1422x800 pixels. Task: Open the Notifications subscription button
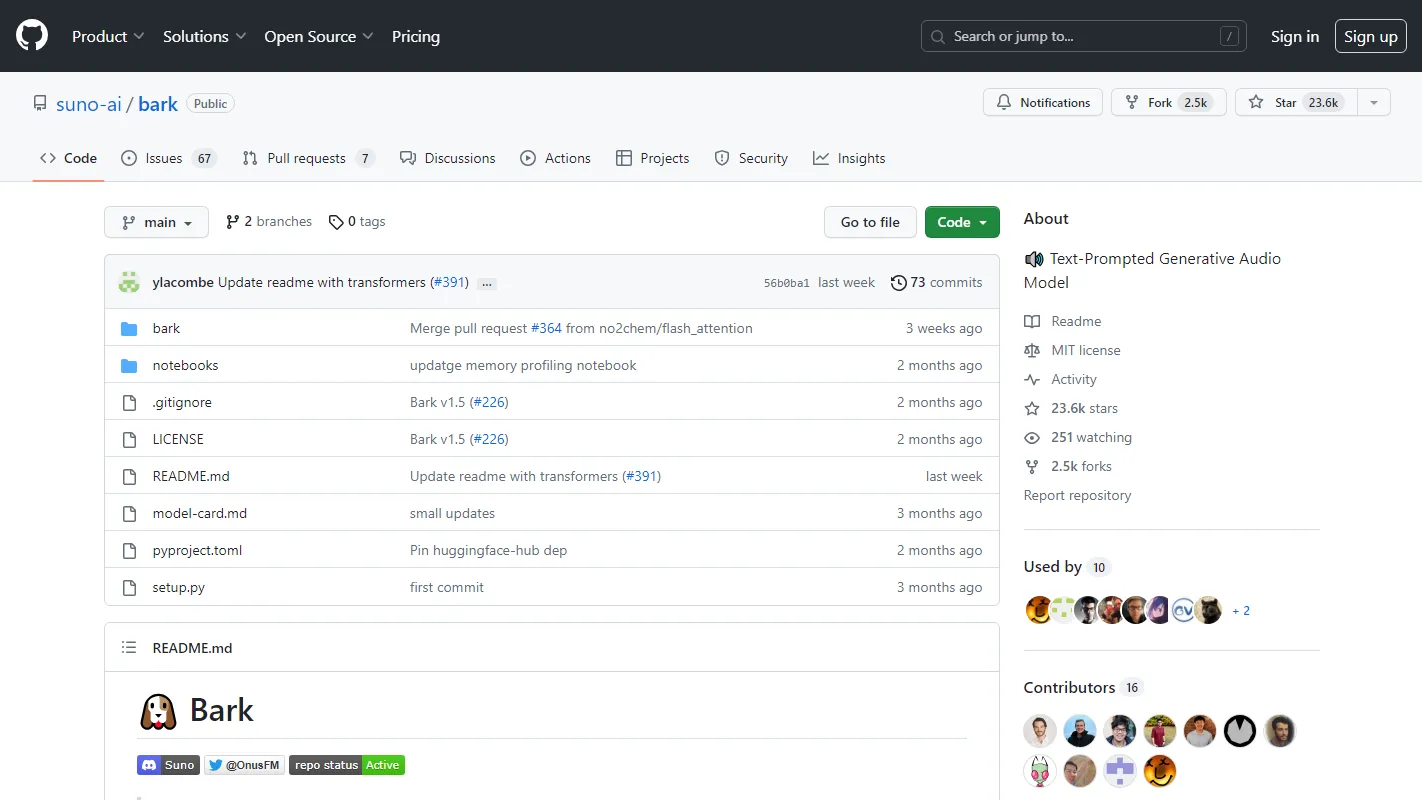click(1043, 103)
